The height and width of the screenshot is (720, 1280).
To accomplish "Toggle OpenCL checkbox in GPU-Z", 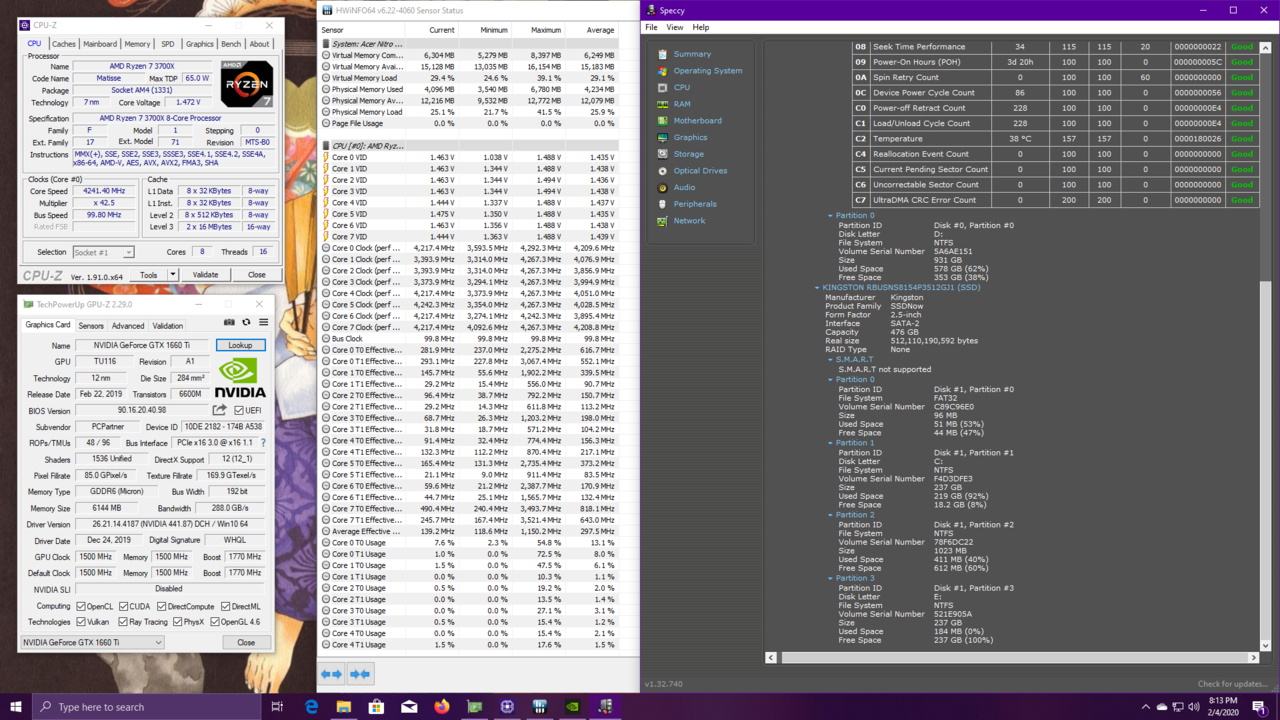I will pyautogui.click(x=81, y=606).
